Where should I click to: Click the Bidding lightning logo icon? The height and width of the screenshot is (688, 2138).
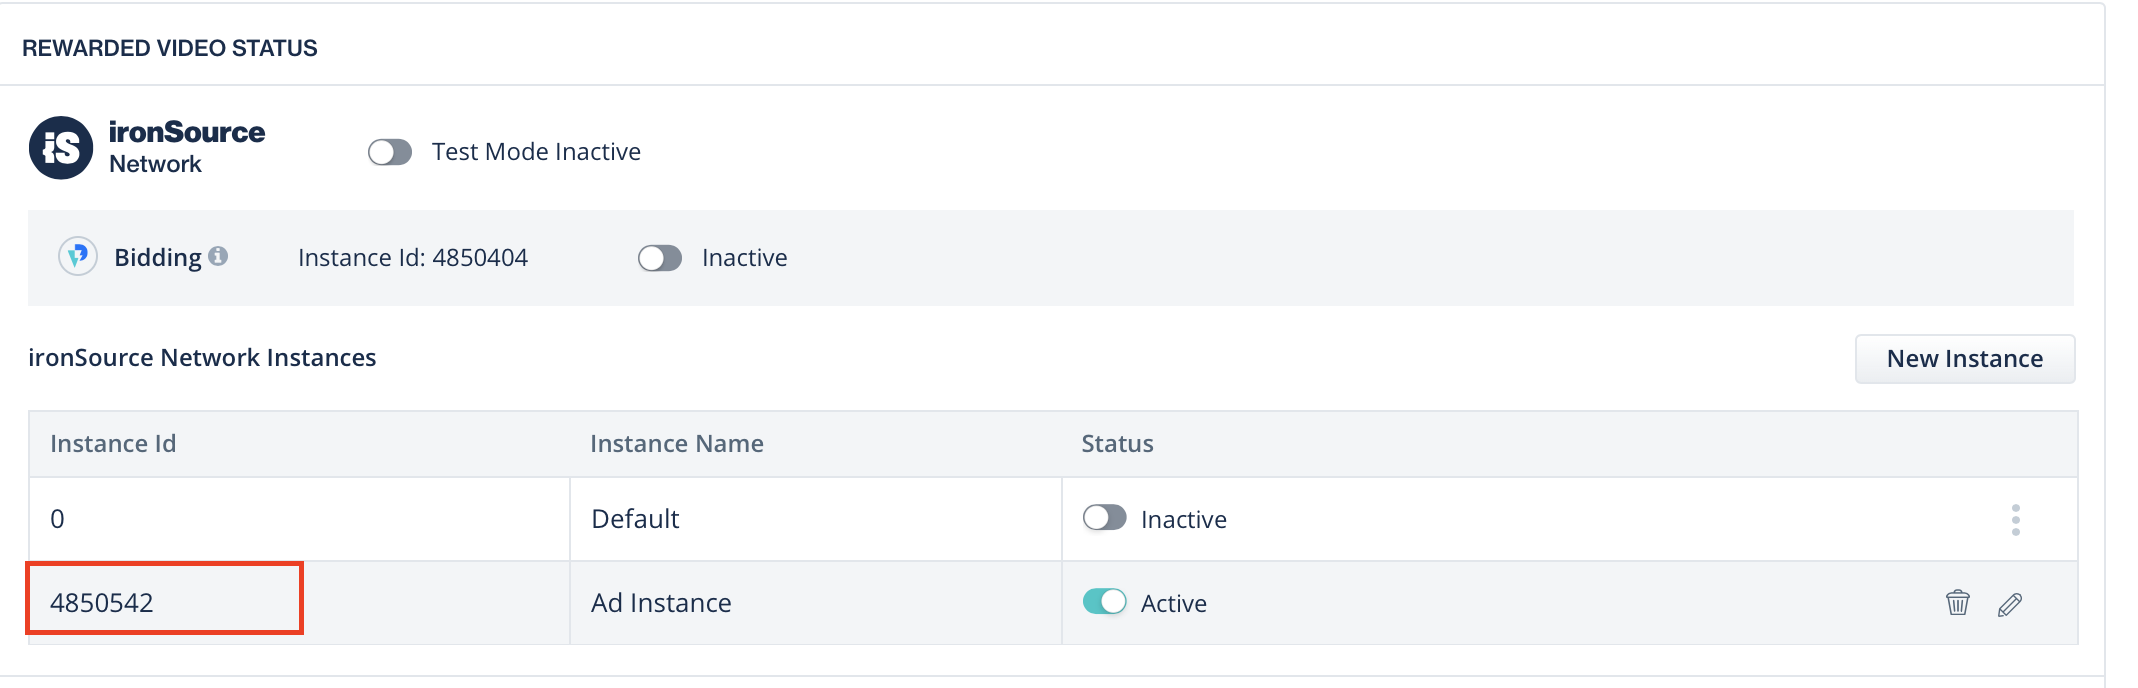pos(78,257)
